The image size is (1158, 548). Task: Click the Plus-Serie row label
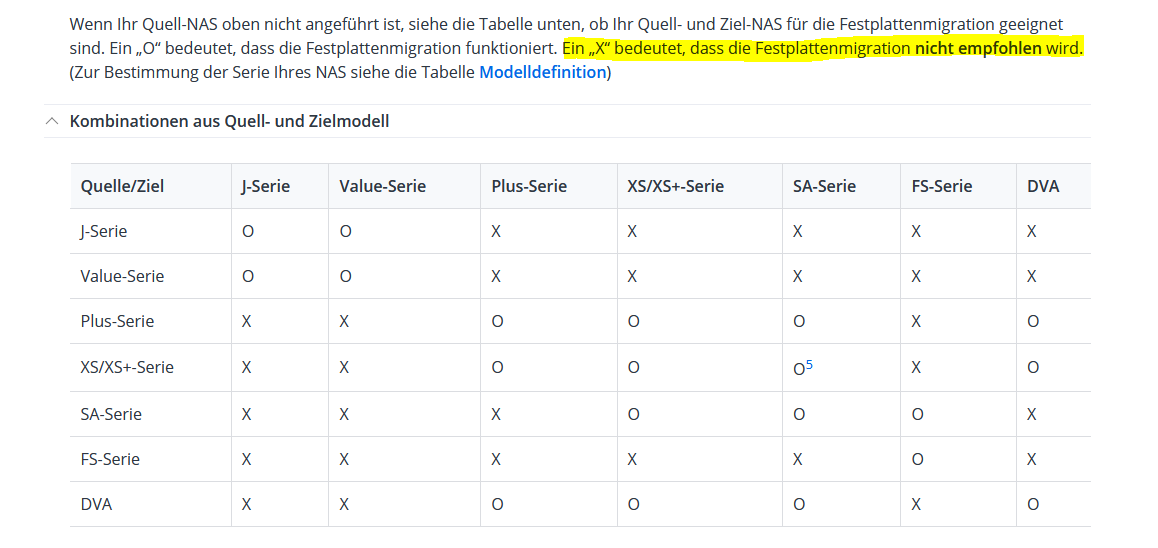[x=117, y=321]
